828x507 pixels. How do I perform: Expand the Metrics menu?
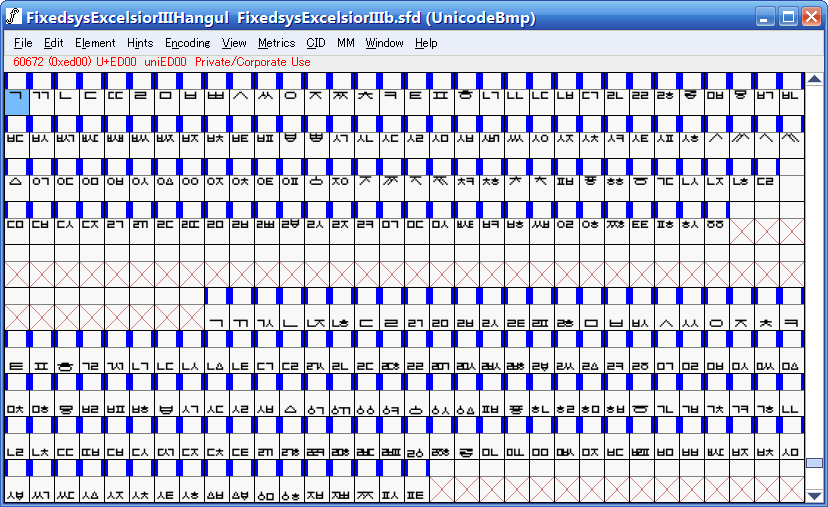tap(276, 43)
